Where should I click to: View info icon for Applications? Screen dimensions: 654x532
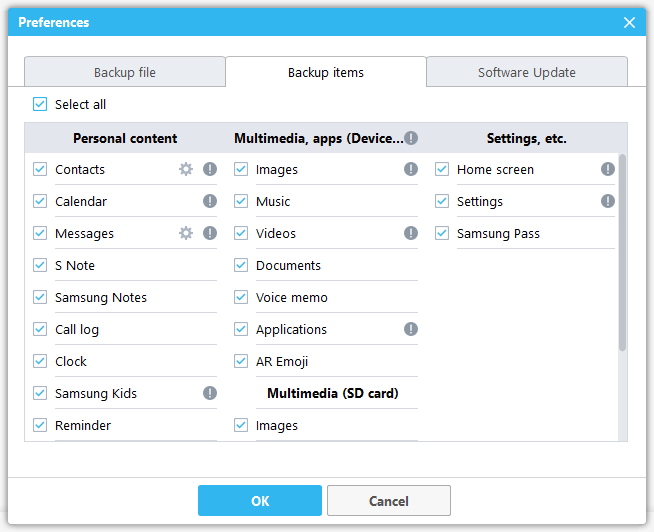(x=410, y=330)
